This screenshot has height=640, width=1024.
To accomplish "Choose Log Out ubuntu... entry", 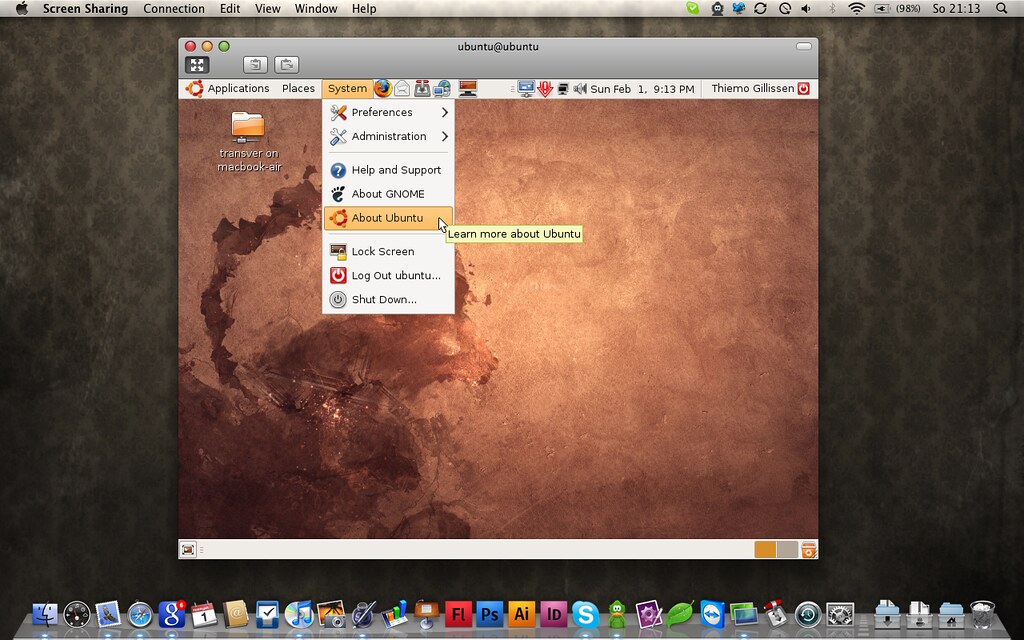I will tap(389, 276).
